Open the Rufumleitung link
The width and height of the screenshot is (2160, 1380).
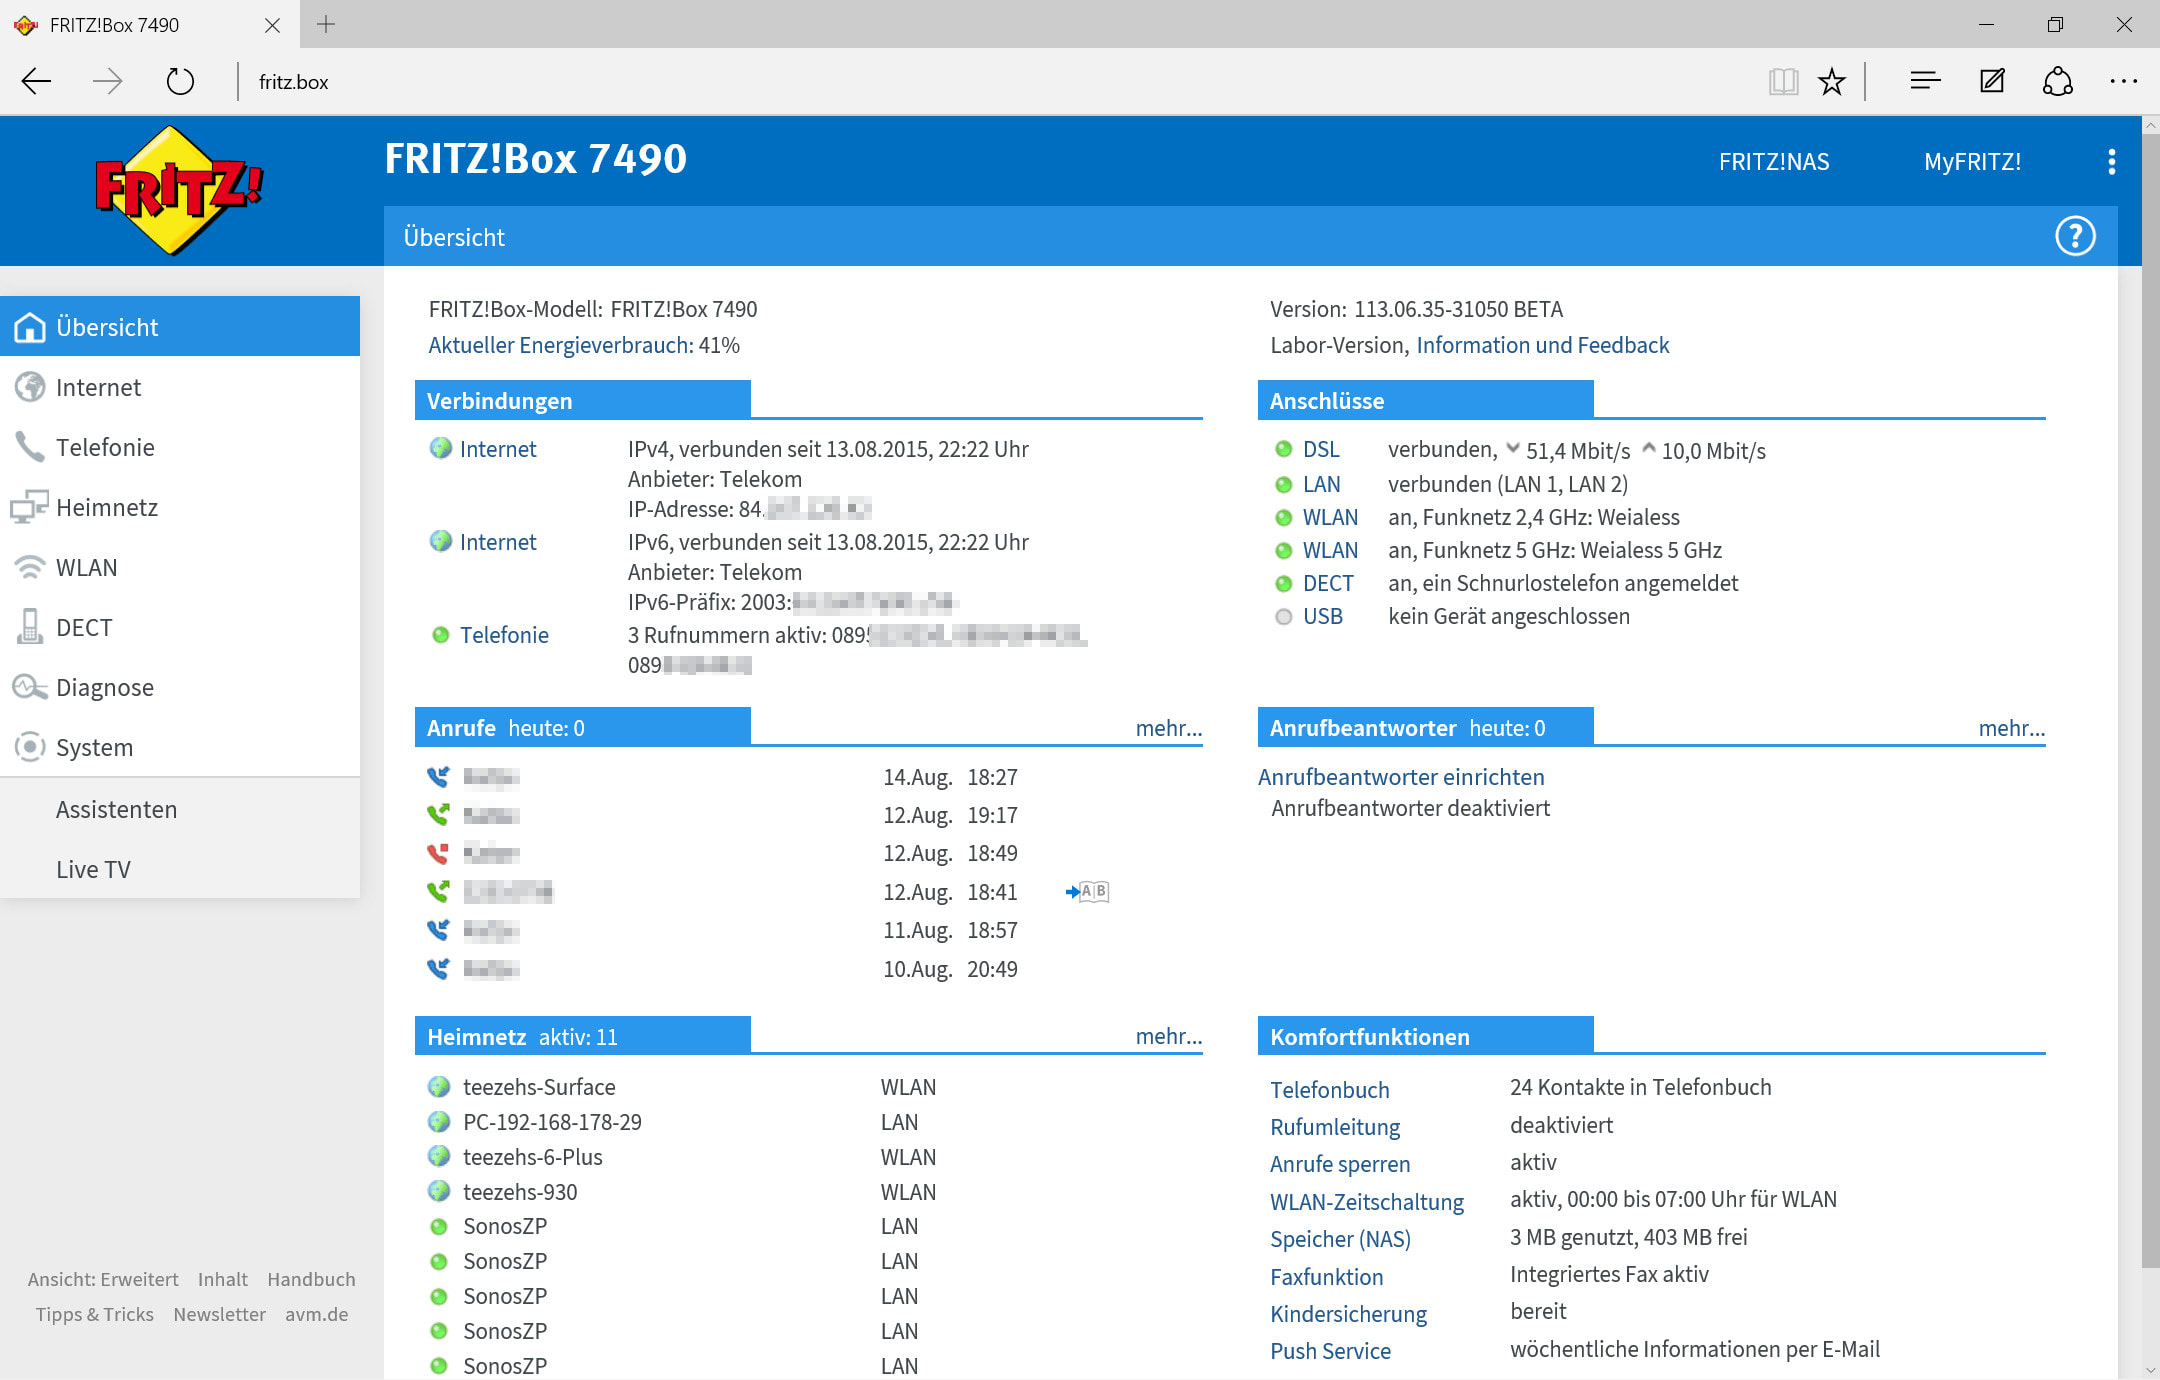coord(1335,1127)
